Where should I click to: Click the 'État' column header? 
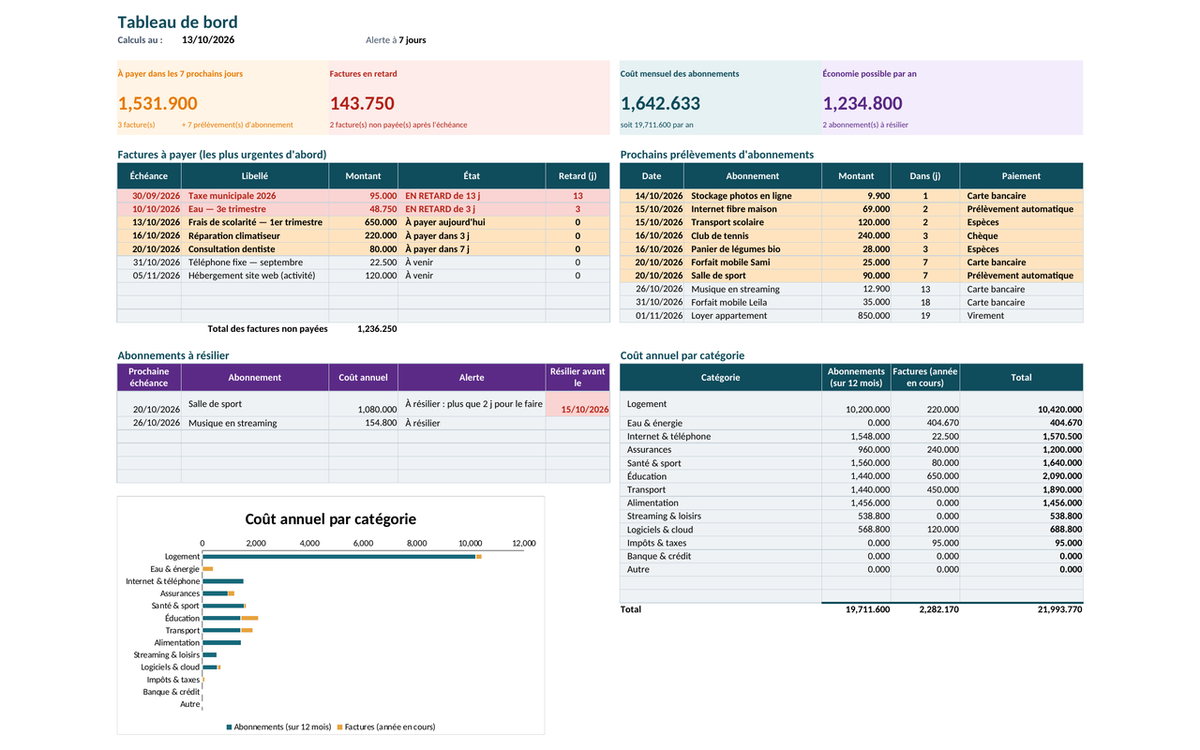click(472, 176)
